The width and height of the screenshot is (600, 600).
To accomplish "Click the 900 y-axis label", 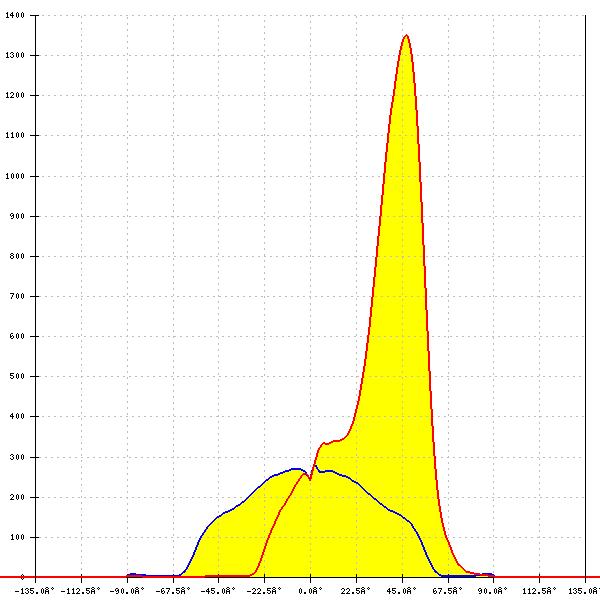I will 17,217.
